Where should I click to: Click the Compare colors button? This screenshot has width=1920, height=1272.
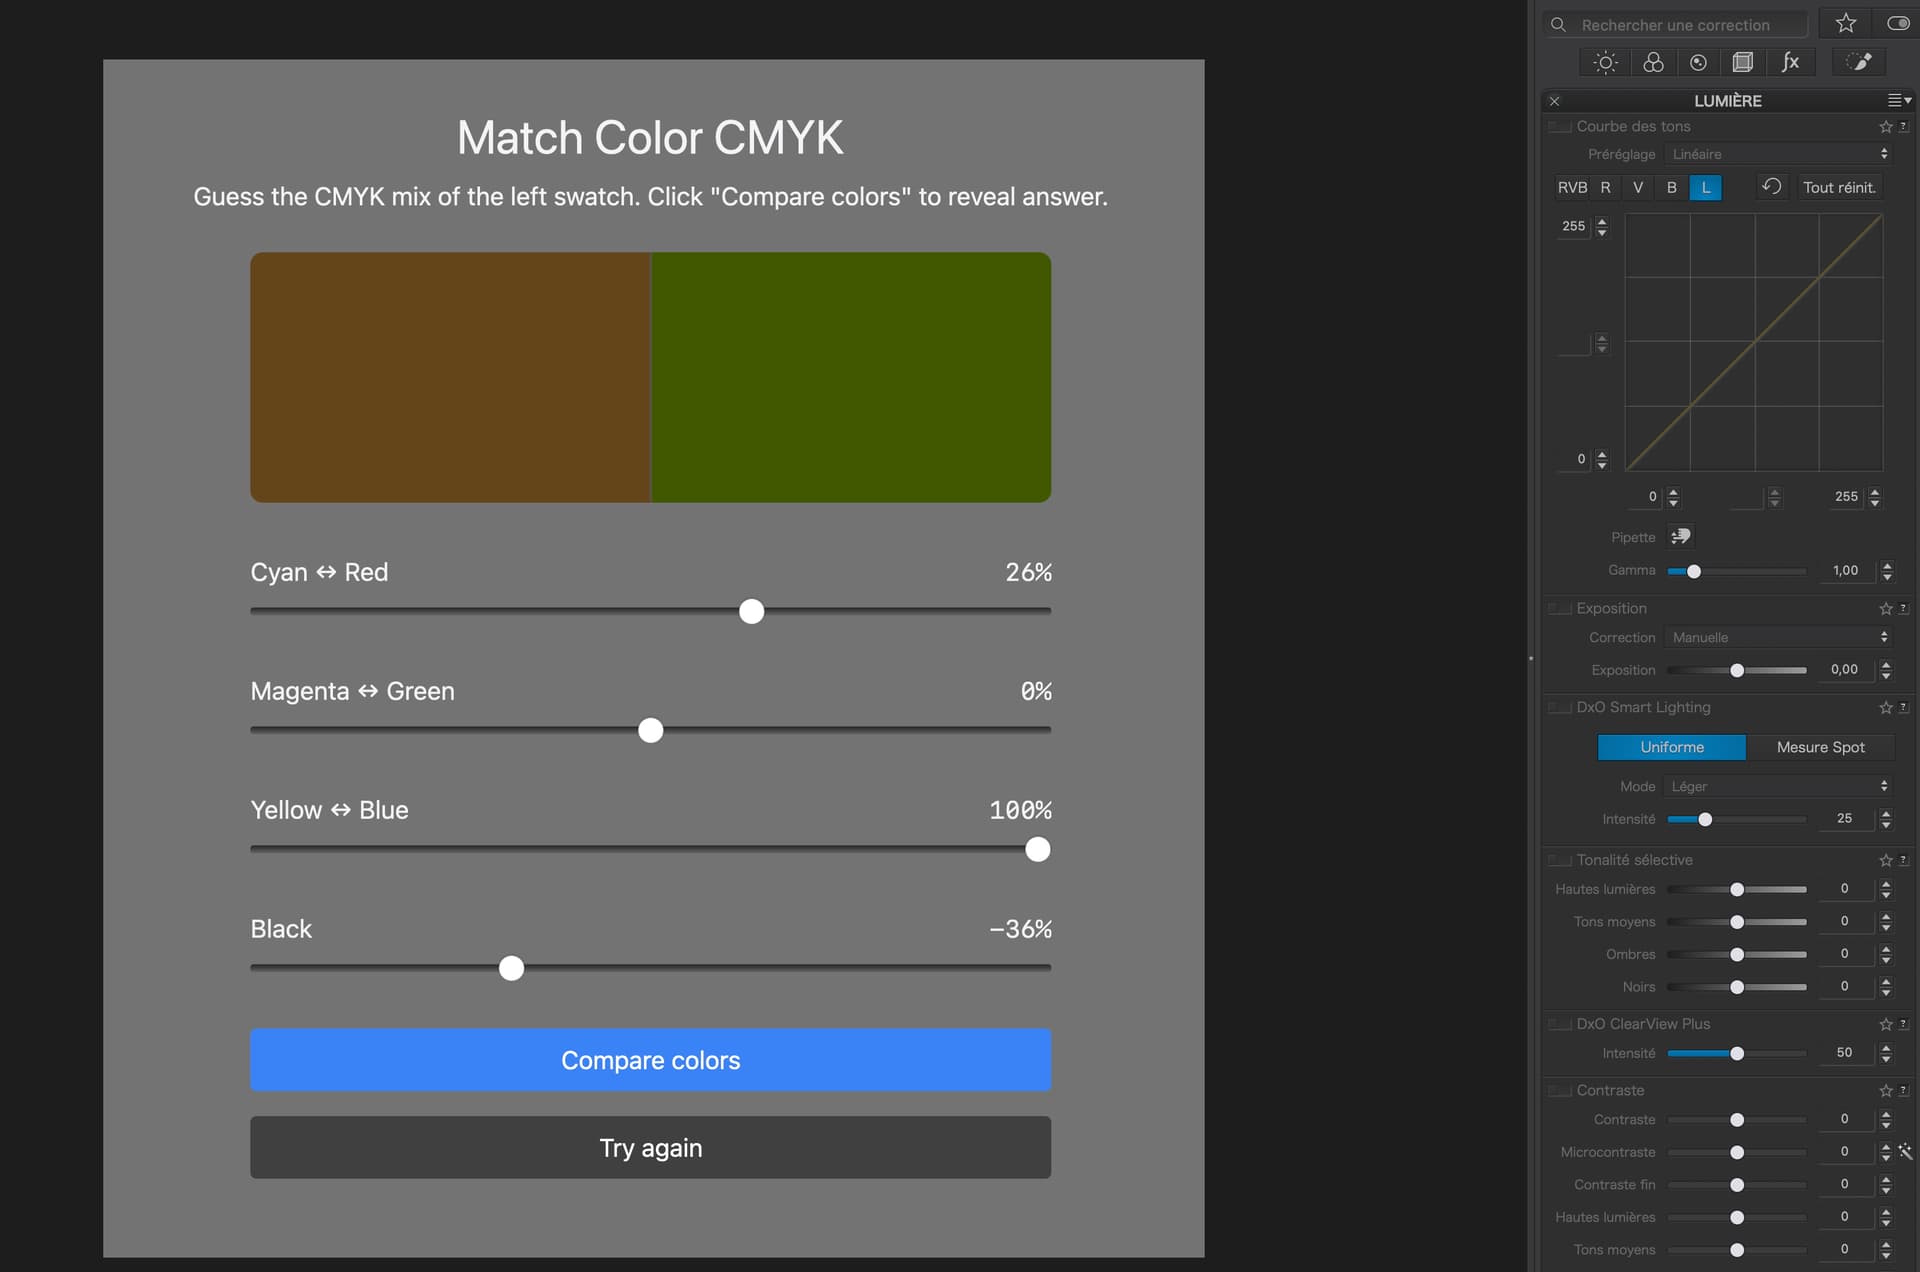pos(650,1060)
